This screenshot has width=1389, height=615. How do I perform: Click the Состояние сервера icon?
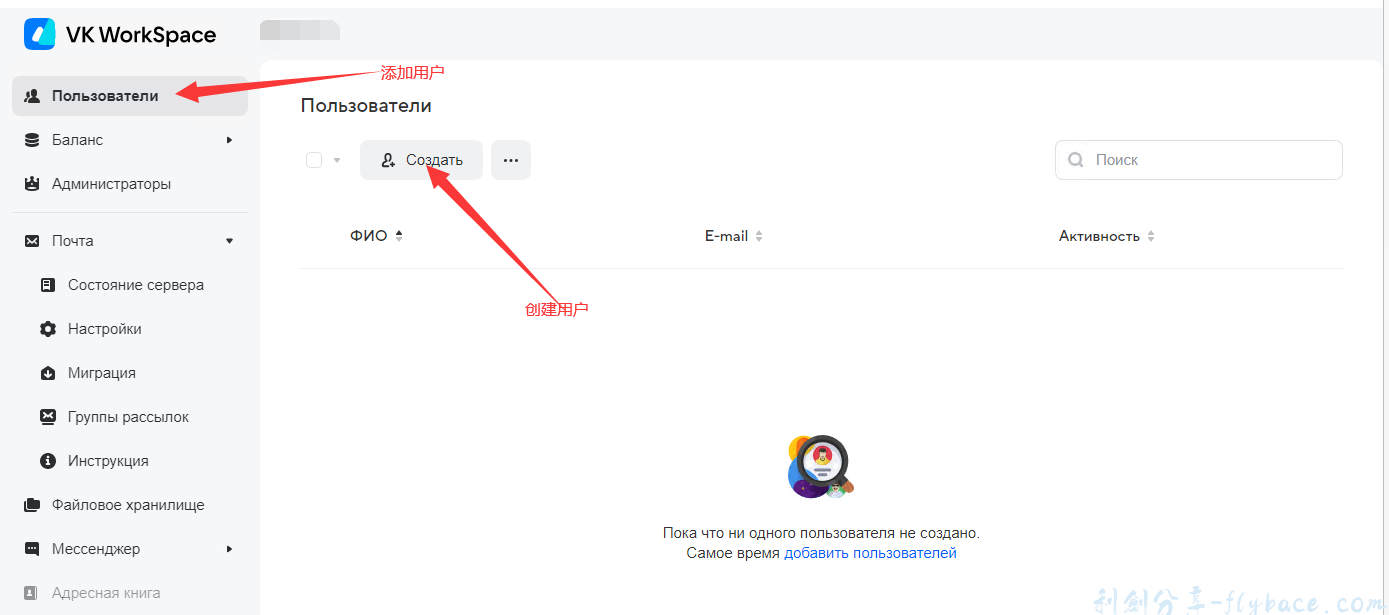coord(48,285)
